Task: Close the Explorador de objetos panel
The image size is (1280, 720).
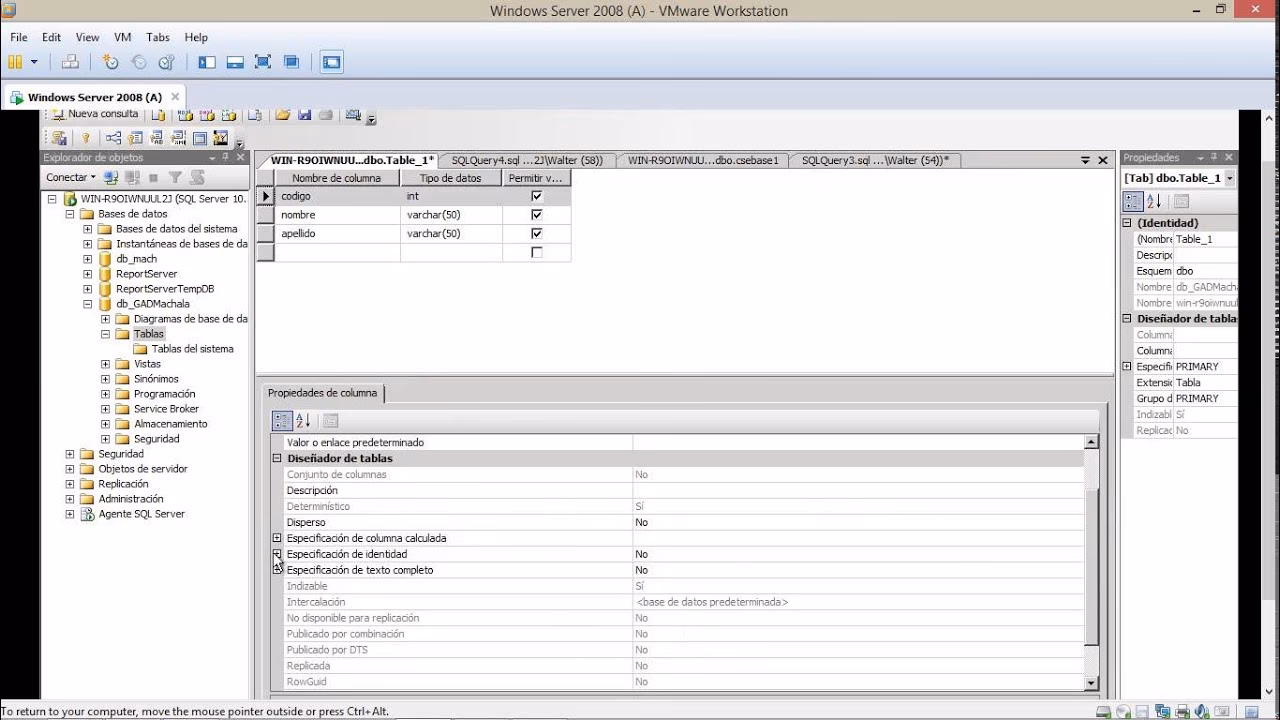Action: coord(240,158)
